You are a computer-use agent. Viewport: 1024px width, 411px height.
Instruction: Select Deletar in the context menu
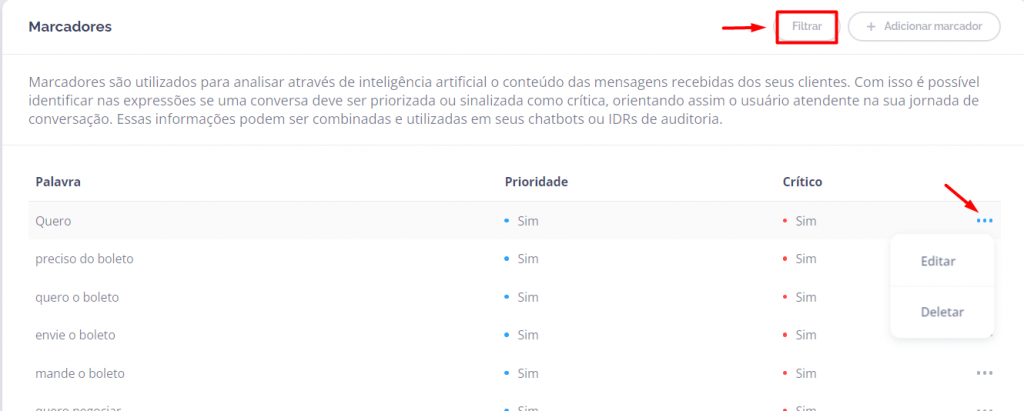[942, 312]
